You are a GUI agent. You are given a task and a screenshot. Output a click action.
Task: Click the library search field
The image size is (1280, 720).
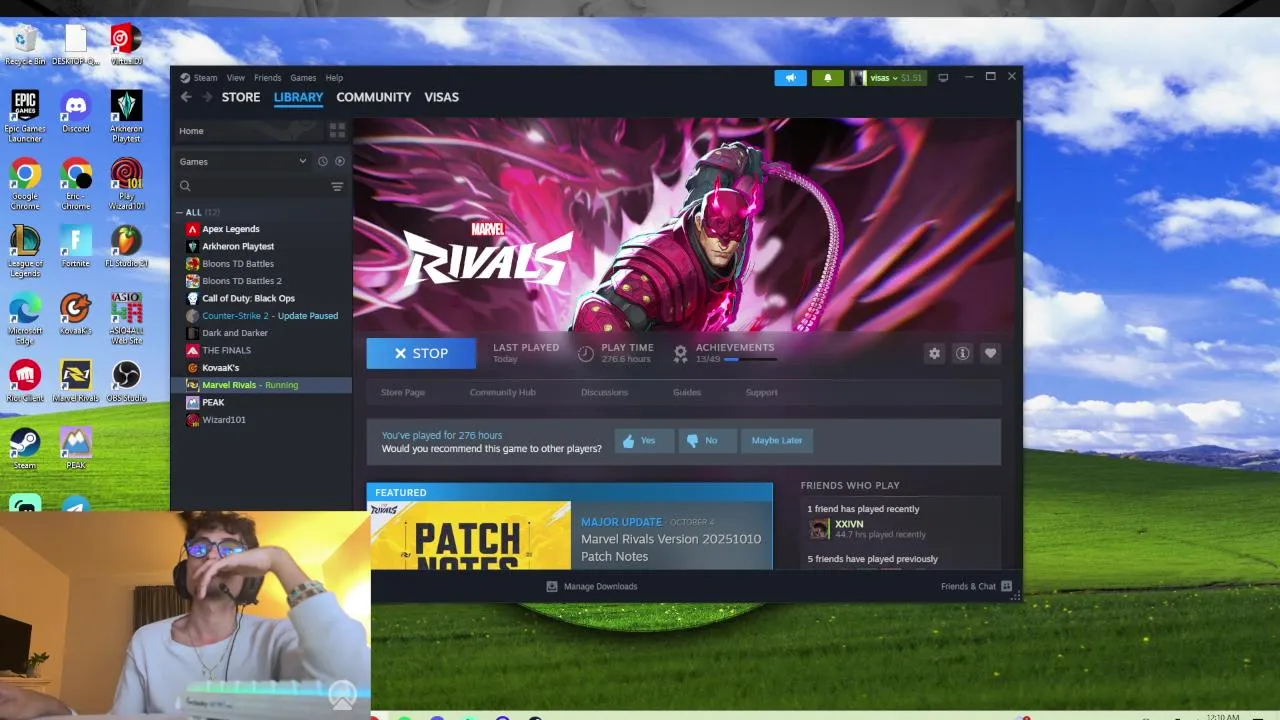[252, 186]
